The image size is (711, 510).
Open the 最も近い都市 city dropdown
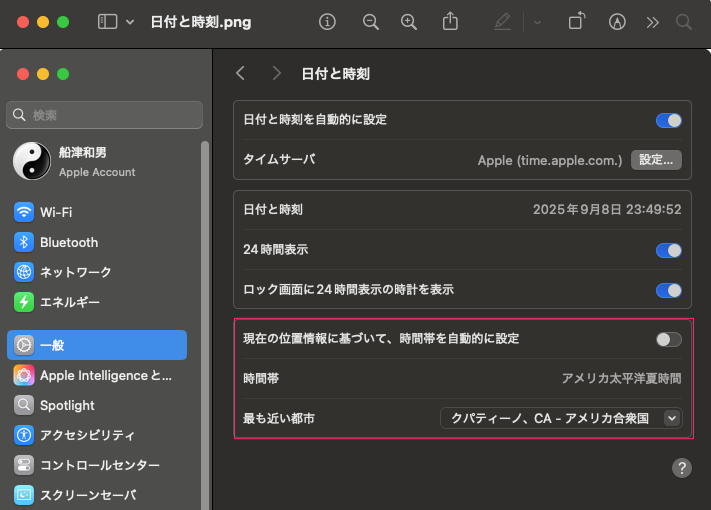(x=561, y=418)
